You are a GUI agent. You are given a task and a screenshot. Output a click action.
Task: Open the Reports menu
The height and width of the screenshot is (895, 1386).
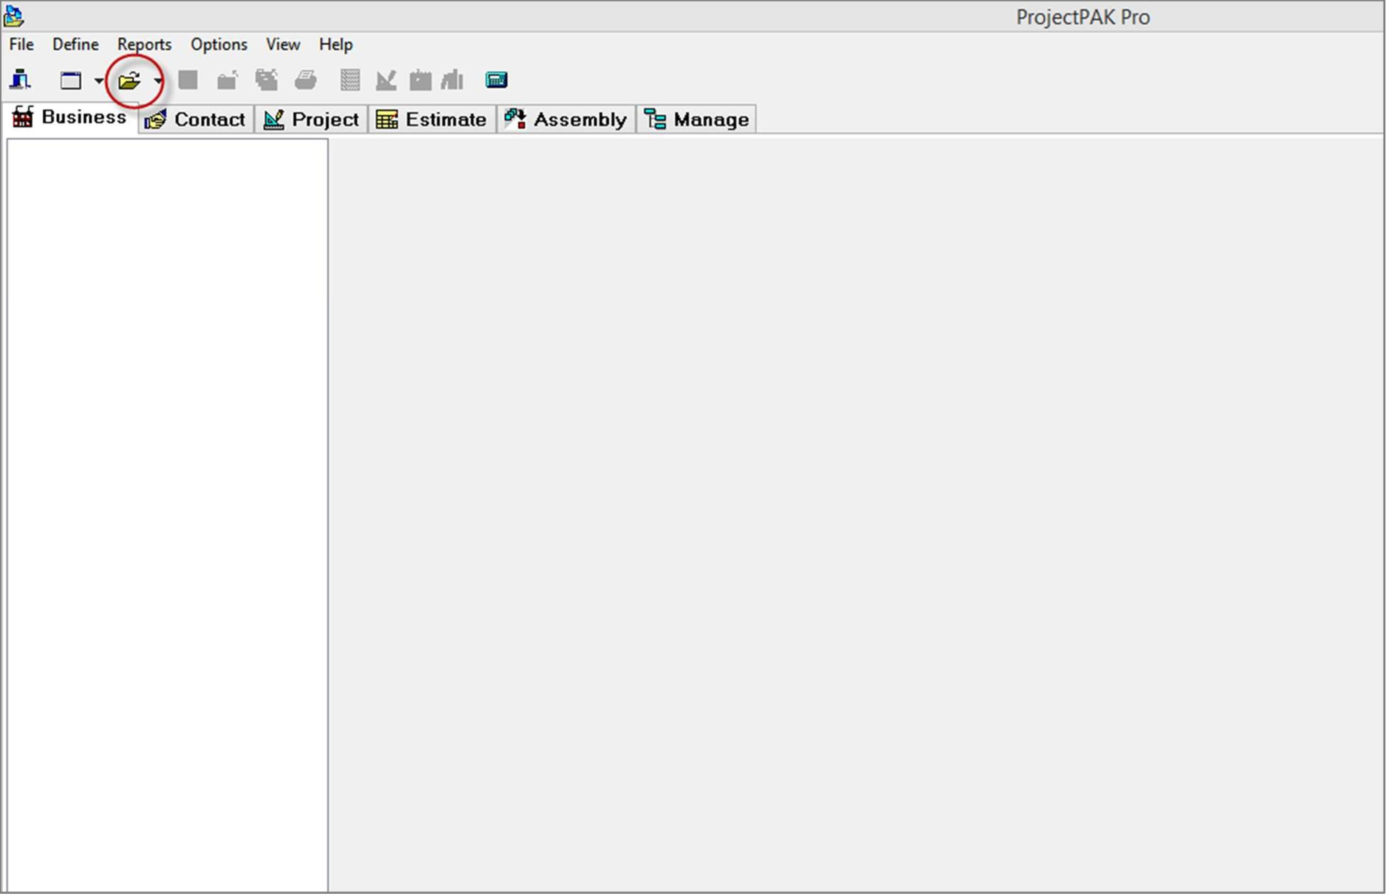144,44
